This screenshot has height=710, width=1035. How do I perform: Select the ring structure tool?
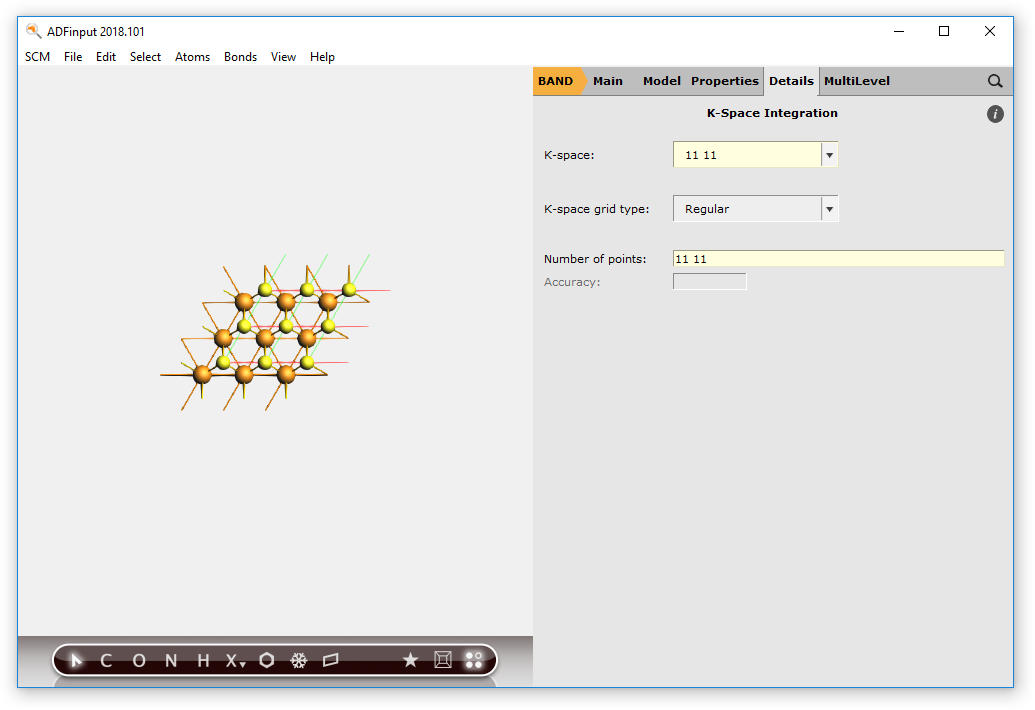pos(267,660)
